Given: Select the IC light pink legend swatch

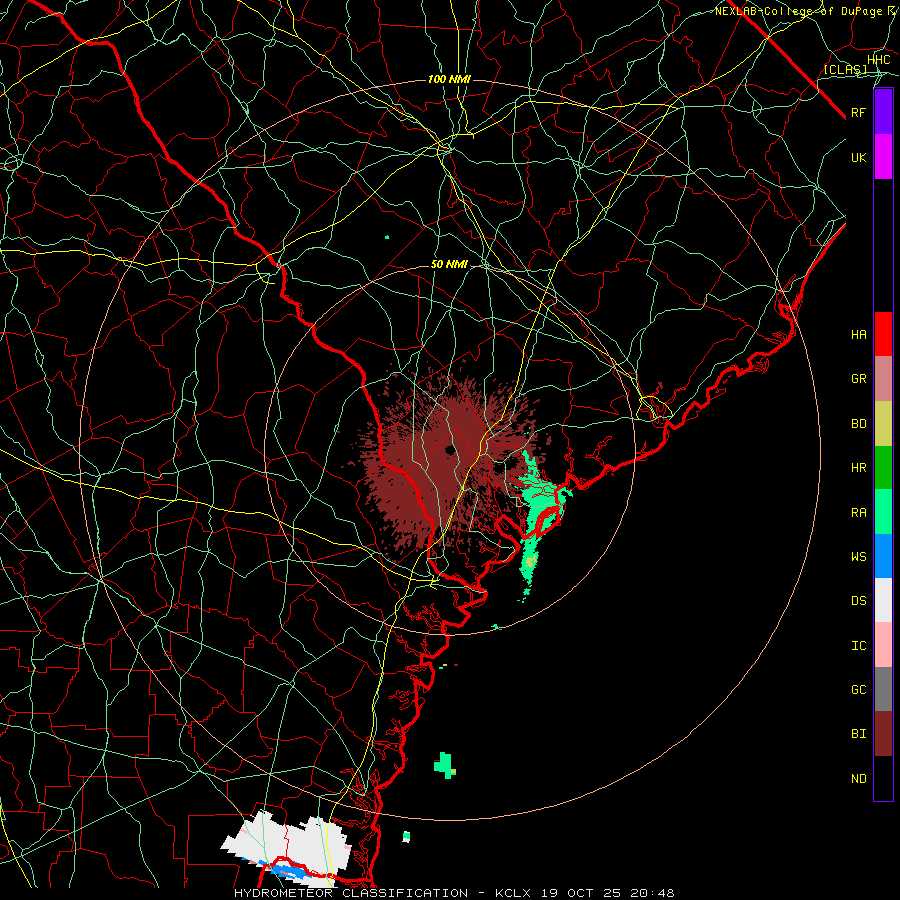Looking at the screenshot, I should [x=883, y=645].
